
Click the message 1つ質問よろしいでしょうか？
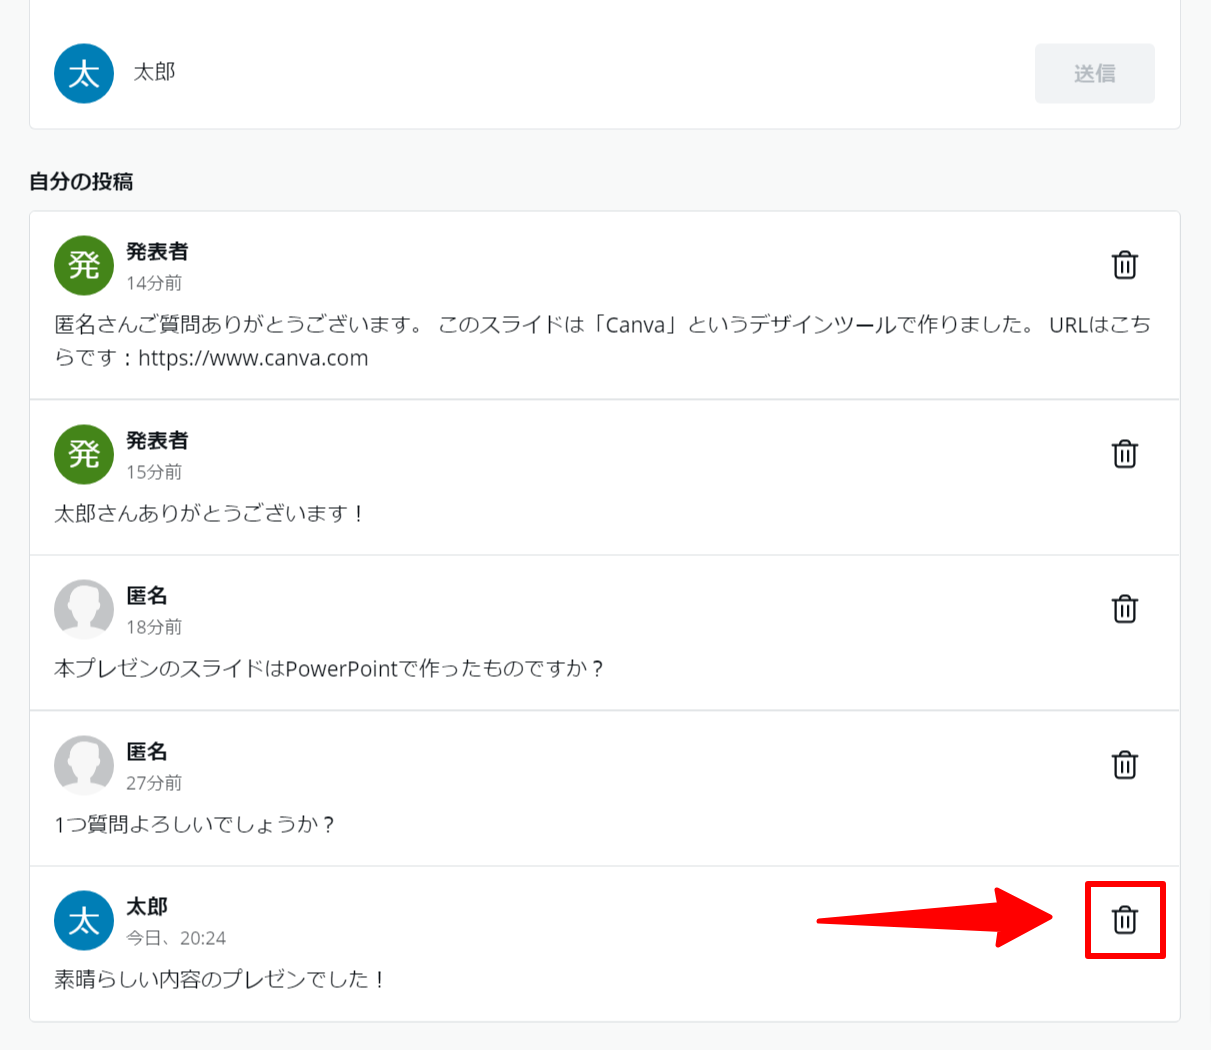click(x=195, y=824)
